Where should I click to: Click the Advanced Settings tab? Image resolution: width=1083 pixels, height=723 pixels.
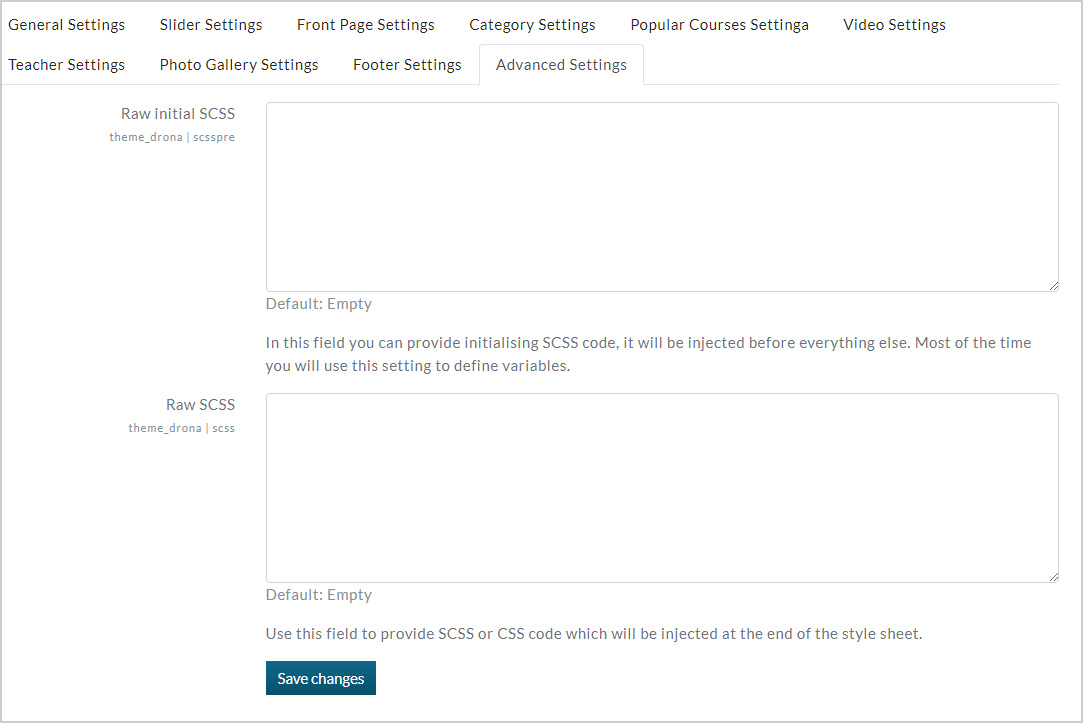[x=561, y=65]
